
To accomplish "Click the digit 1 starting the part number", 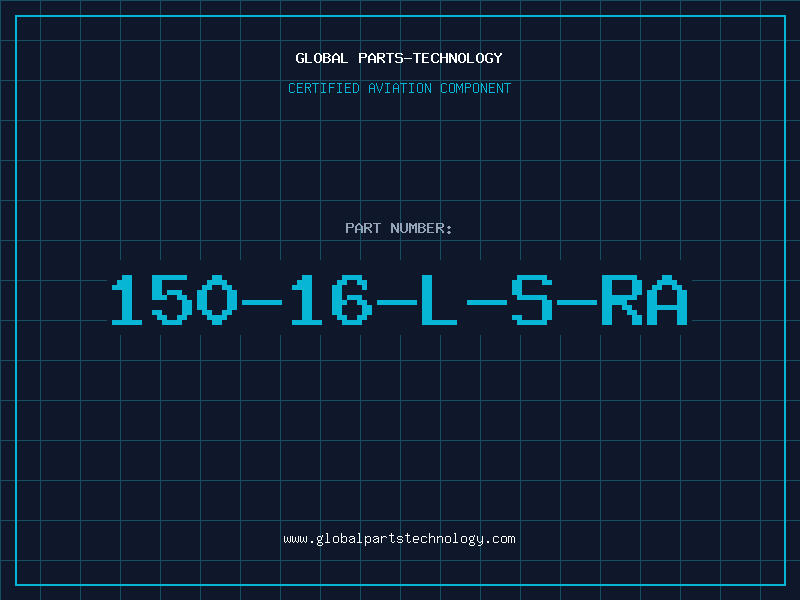I will 127,300.
